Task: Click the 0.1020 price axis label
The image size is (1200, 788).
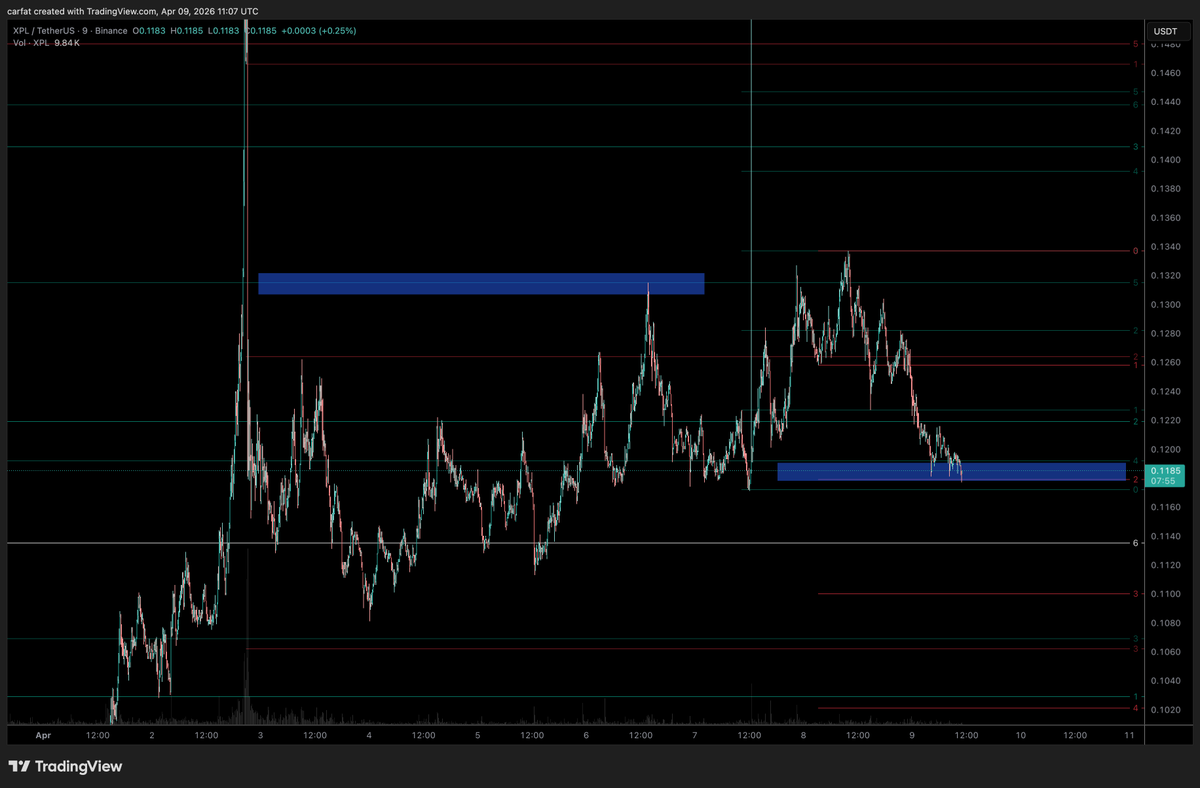Action: click(1164, 711)
